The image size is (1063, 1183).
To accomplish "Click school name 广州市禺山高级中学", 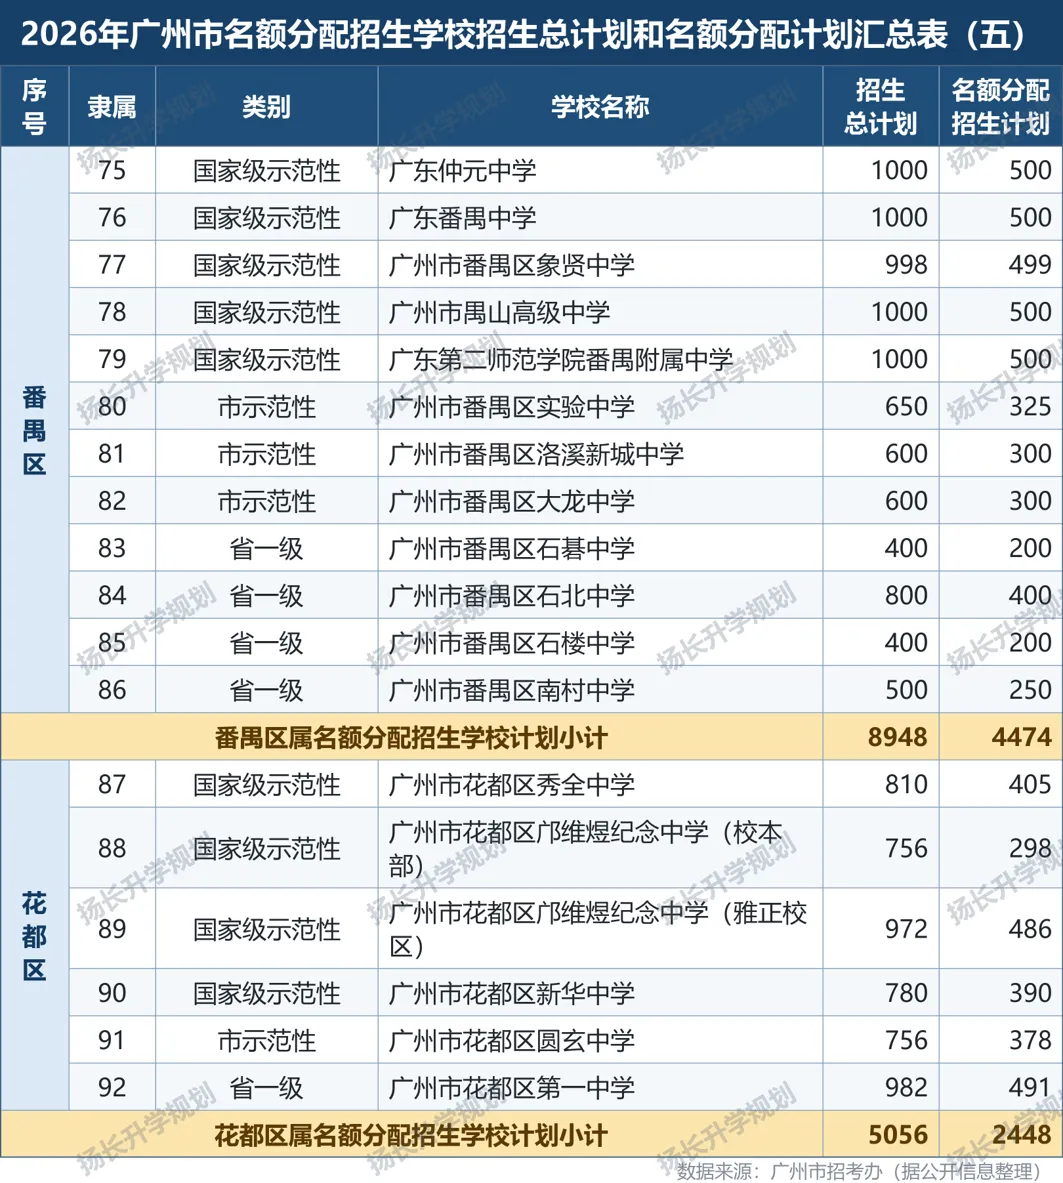I will tap(499, 312).
